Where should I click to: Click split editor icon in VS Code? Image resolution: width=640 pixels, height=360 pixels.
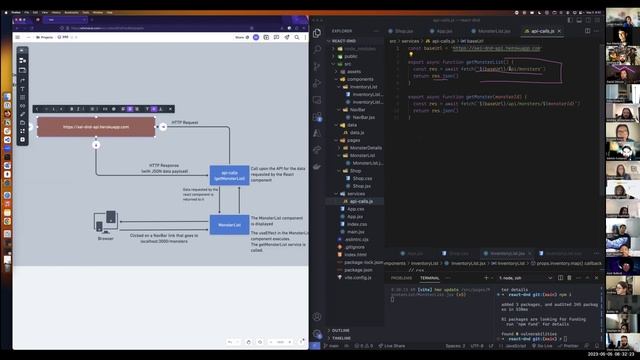[x=587, y=31]
